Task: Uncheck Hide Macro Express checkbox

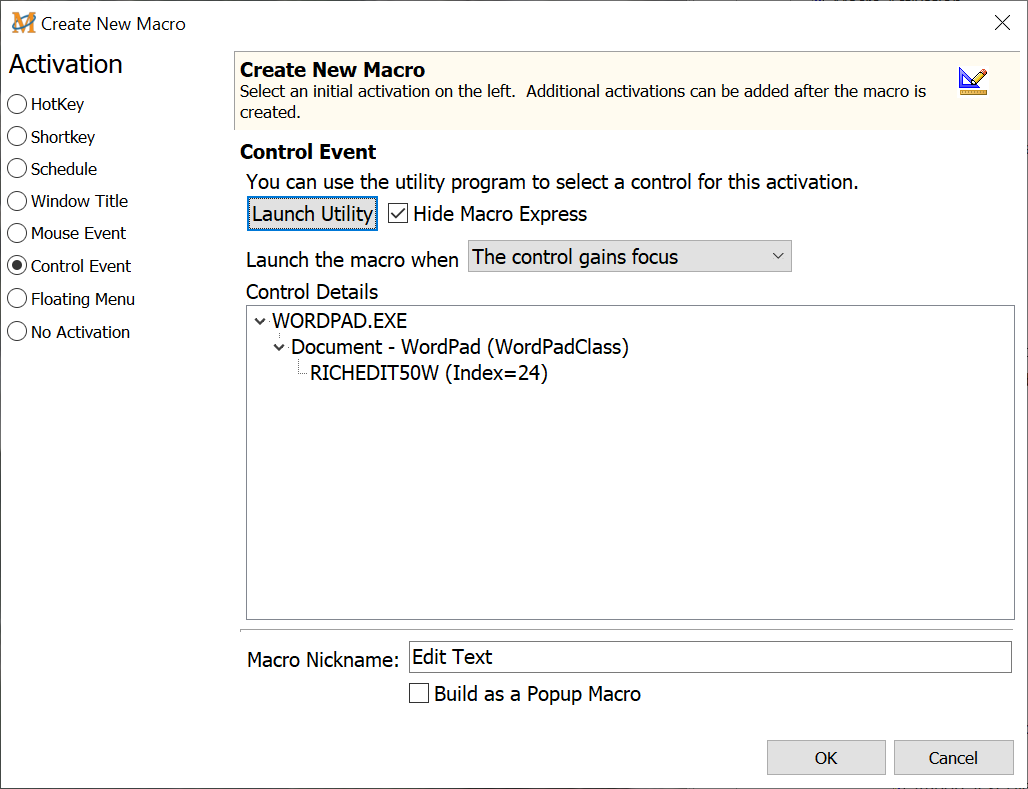Action: [399, 214]
